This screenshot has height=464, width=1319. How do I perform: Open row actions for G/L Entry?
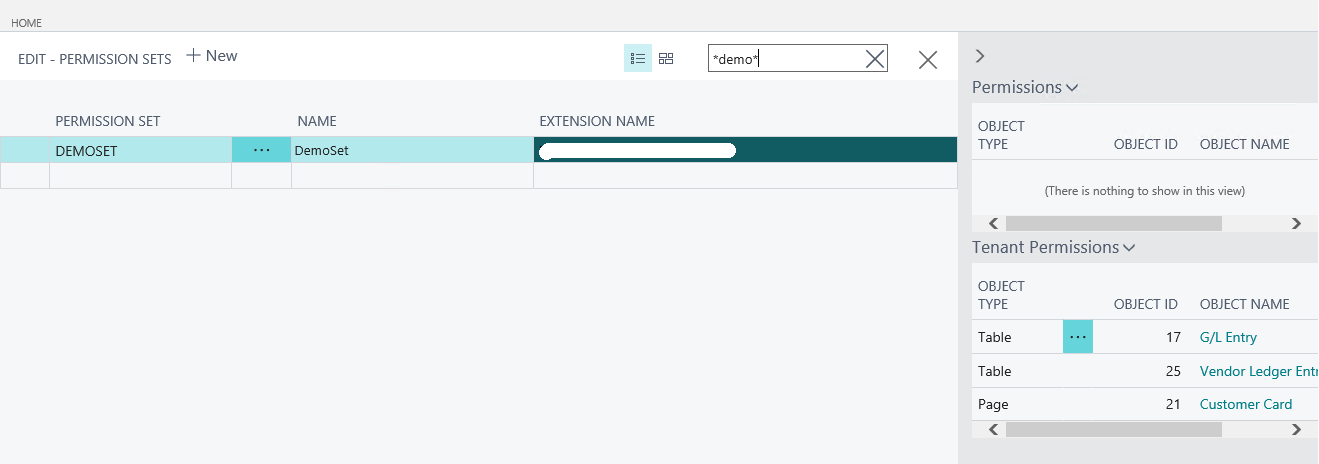pos(1077,338)
